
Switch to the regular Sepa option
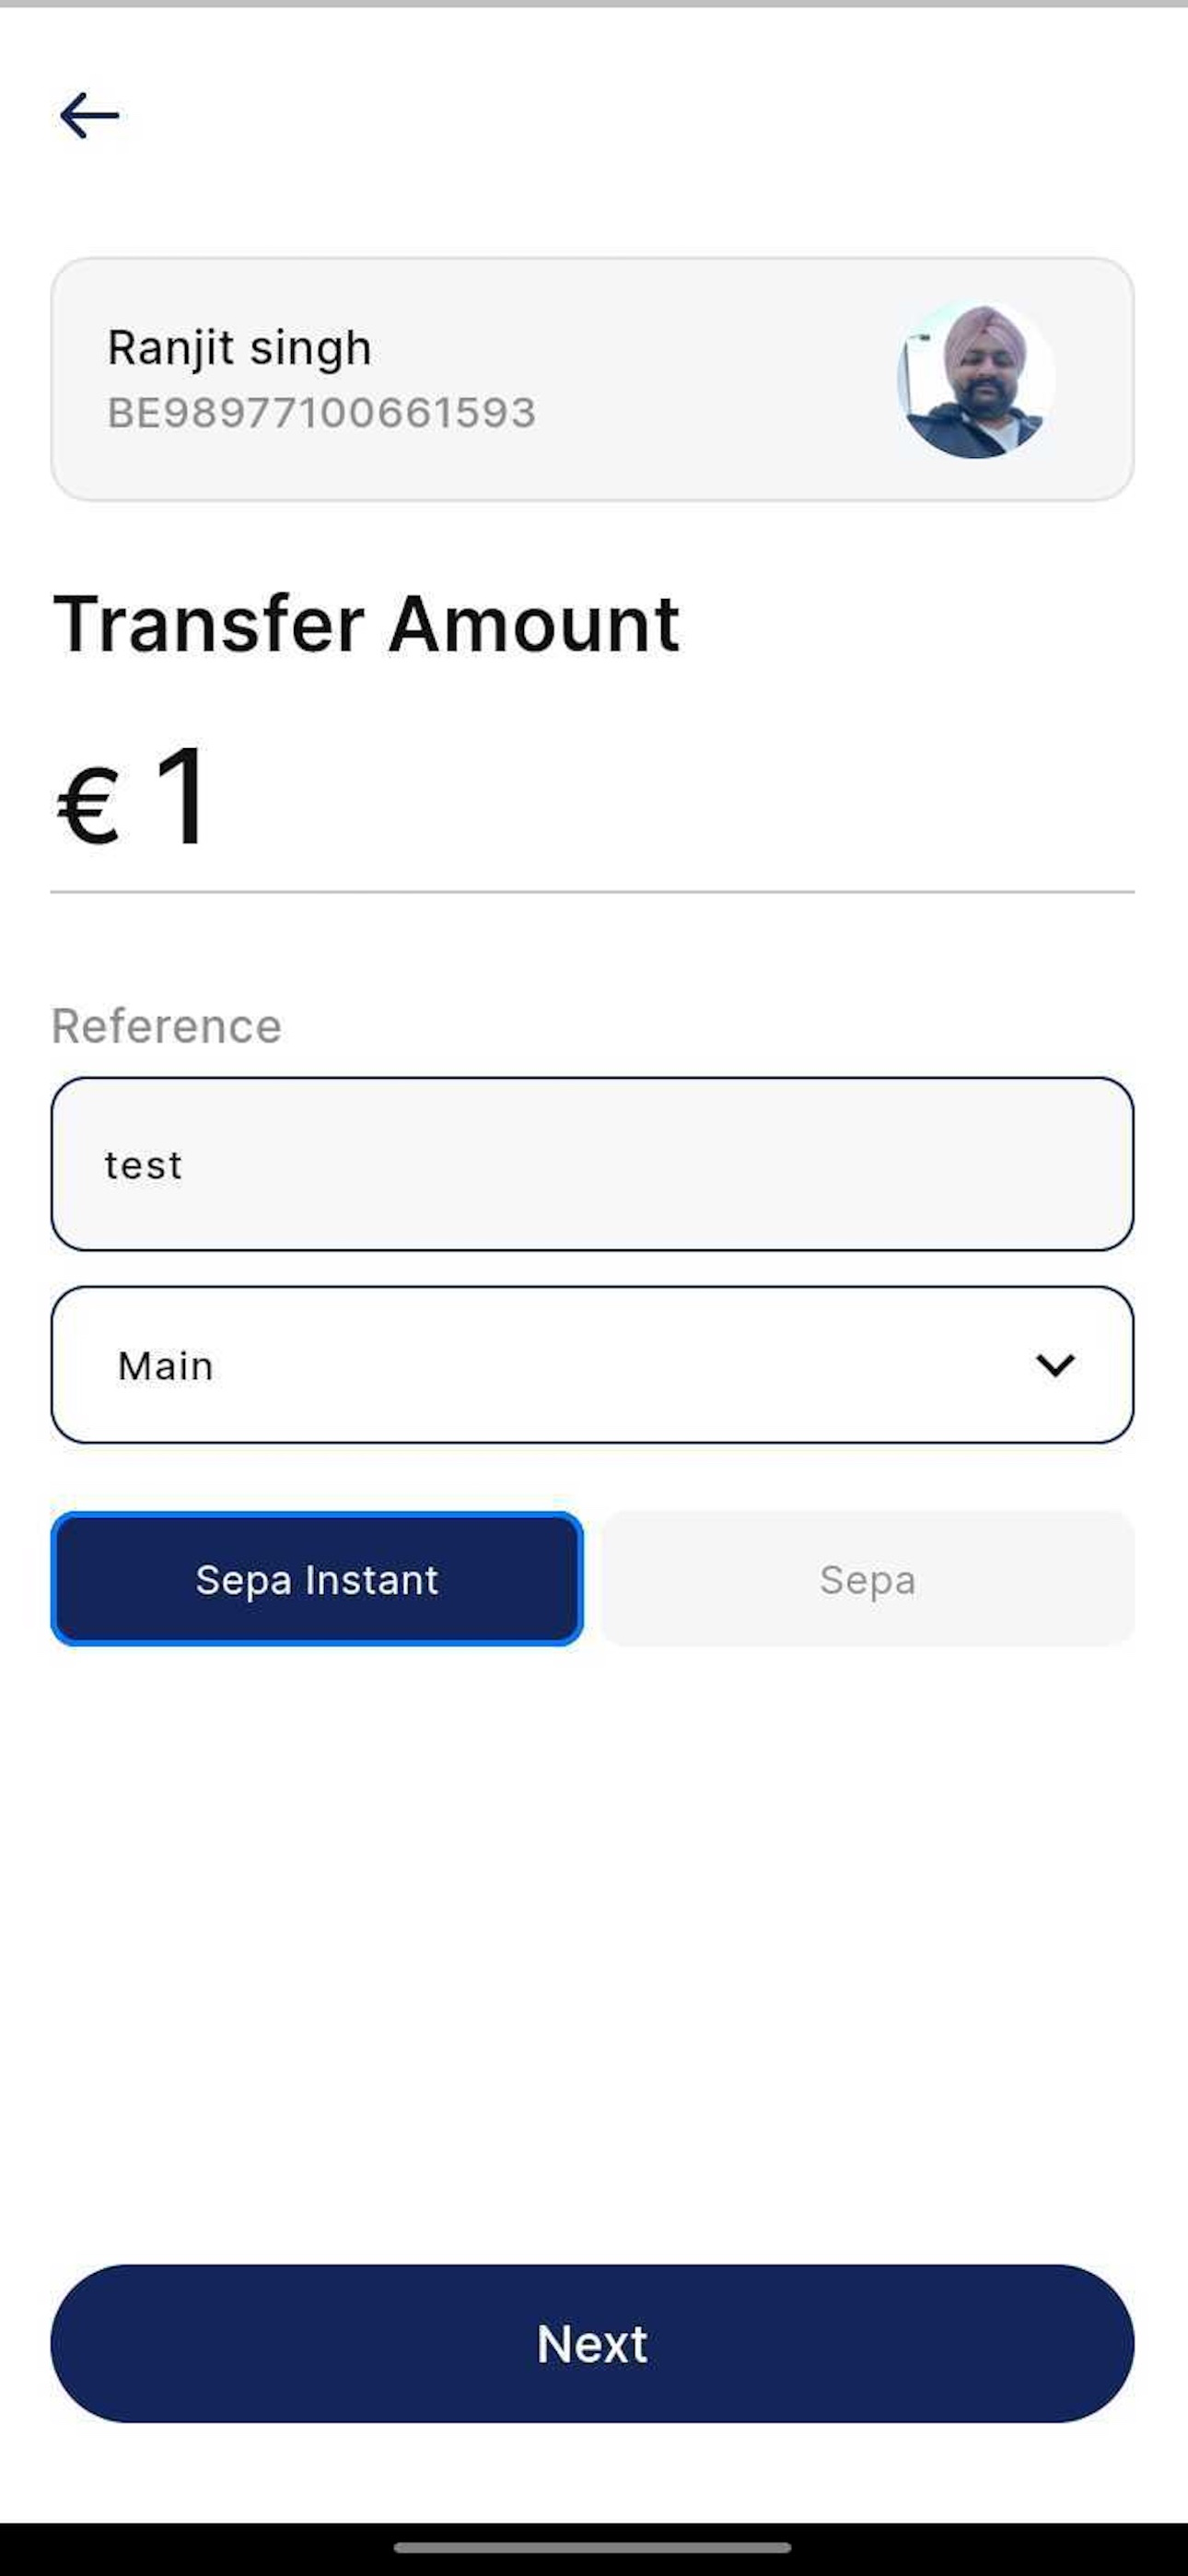pos(868,1579)
